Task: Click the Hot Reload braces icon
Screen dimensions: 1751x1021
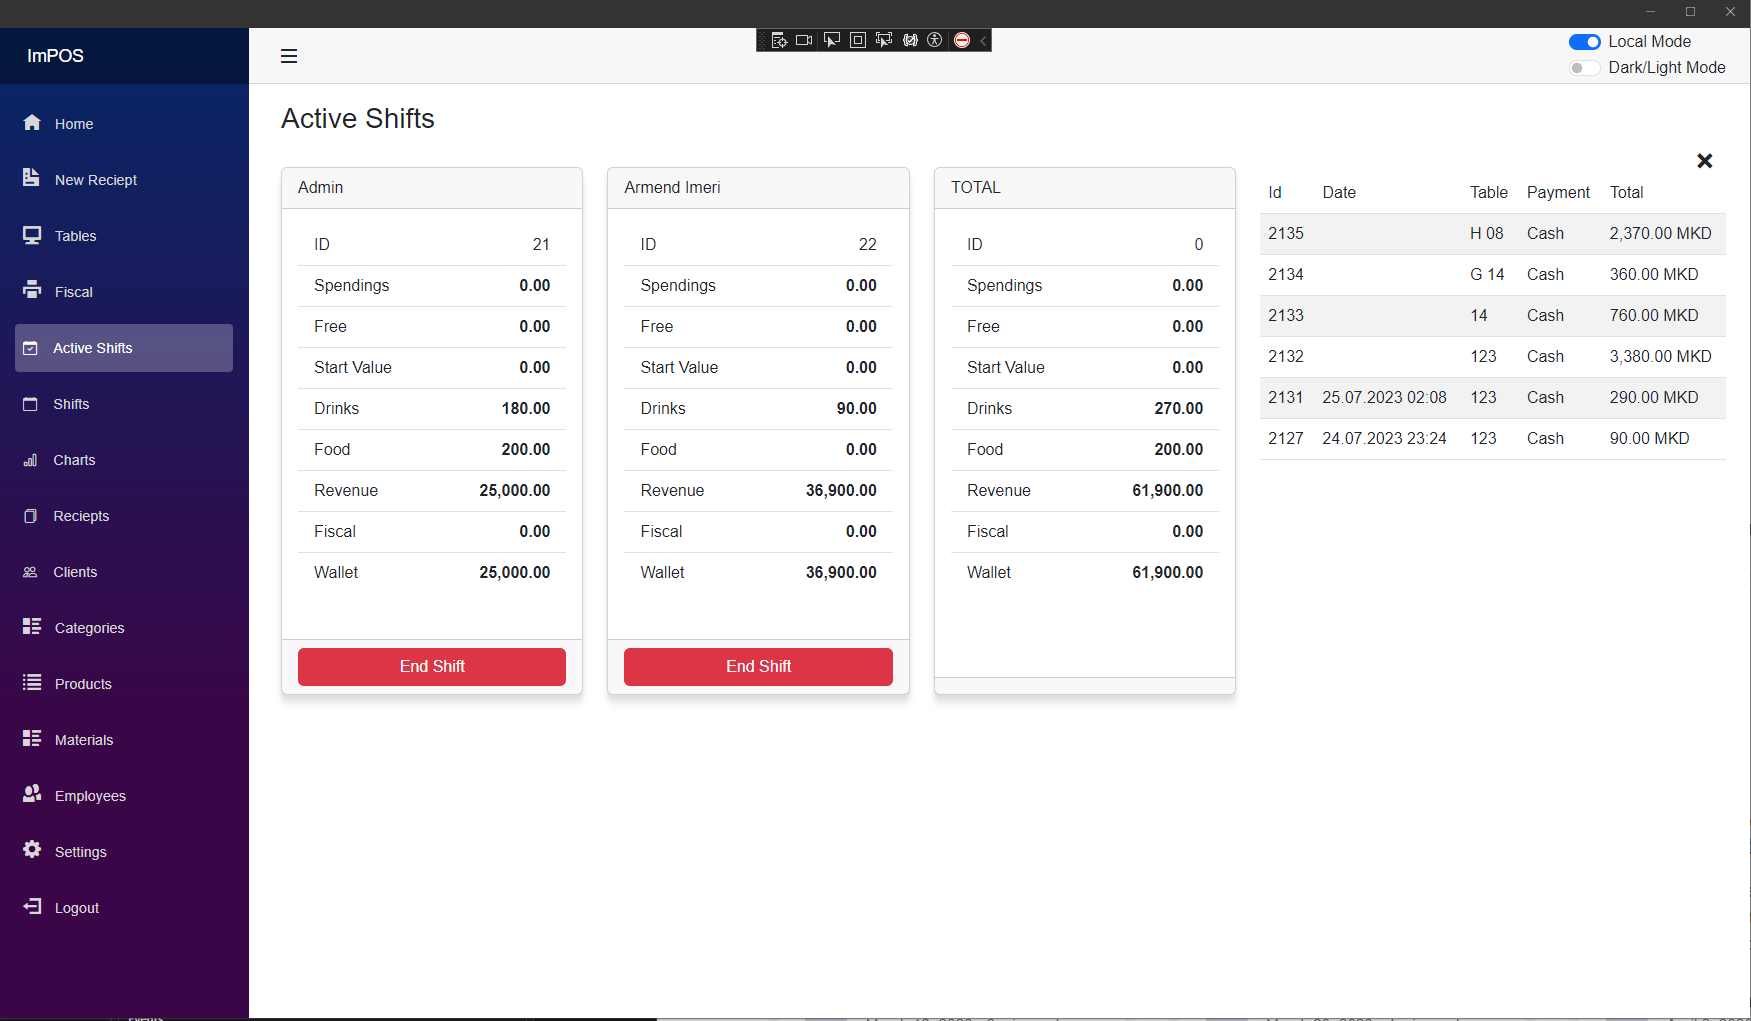Action: (910, 40)
